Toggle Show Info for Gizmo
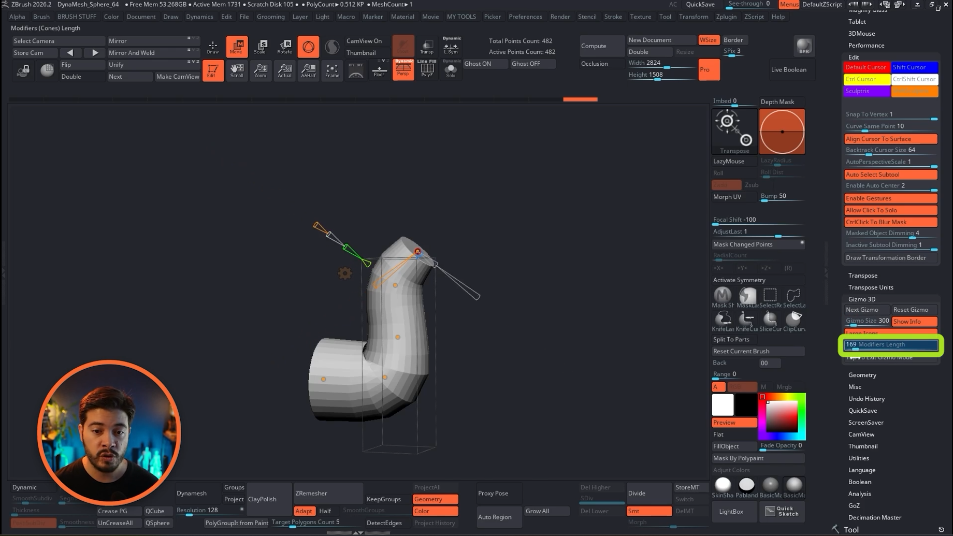 tap(914, 321)
